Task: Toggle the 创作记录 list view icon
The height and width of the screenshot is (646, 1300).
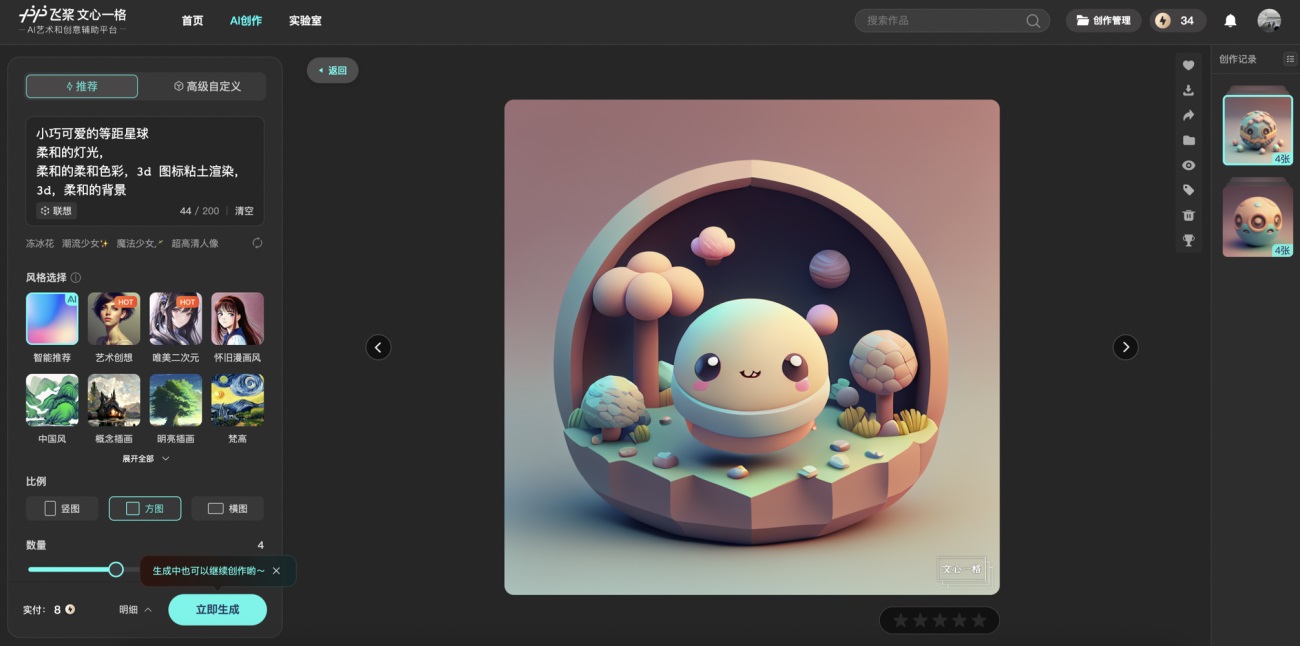Action: click(1289, 59)
